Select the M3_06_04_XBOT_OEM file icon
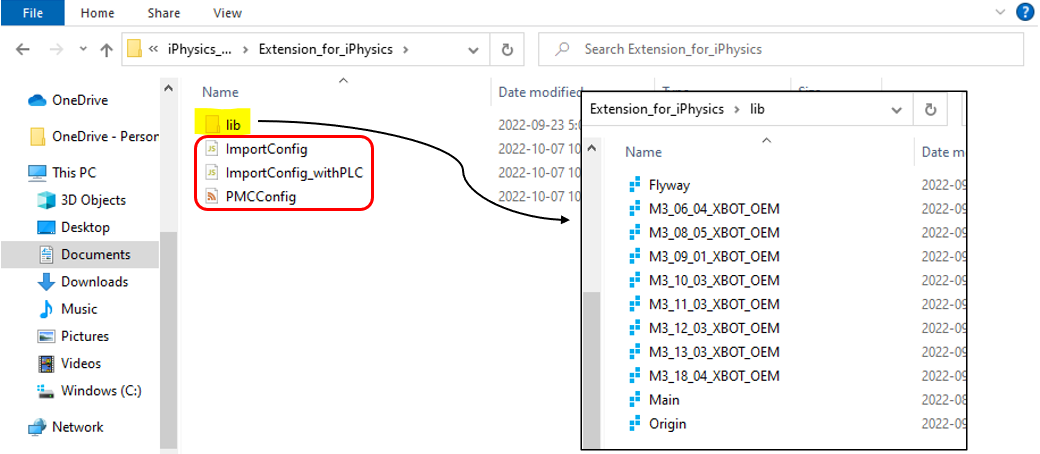 click(x=634, y=209)
